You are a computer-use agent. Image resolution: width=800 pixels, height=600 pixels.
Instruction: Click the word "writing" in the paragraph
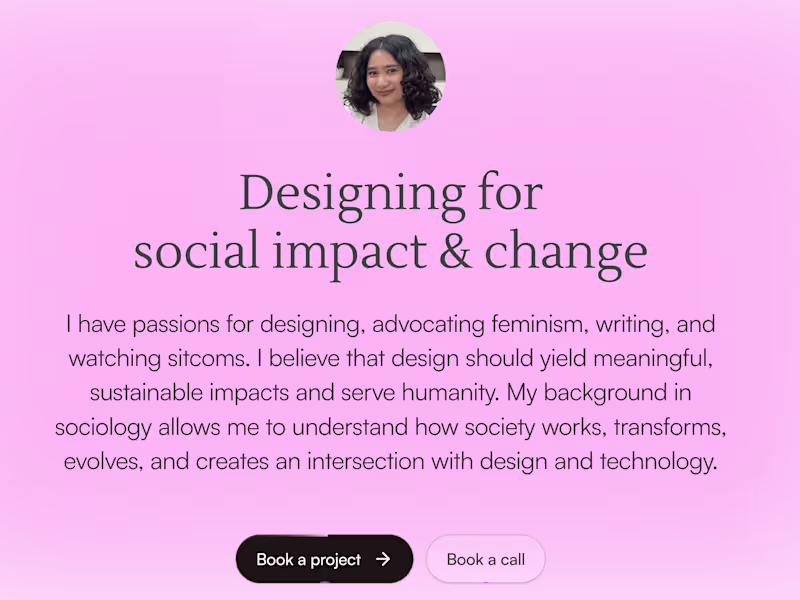click(638, 325)
